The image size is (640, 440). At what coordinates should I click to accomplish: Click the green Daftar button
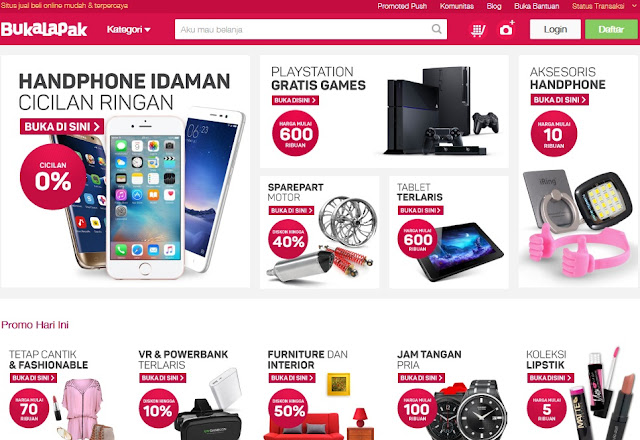point(611,29)
